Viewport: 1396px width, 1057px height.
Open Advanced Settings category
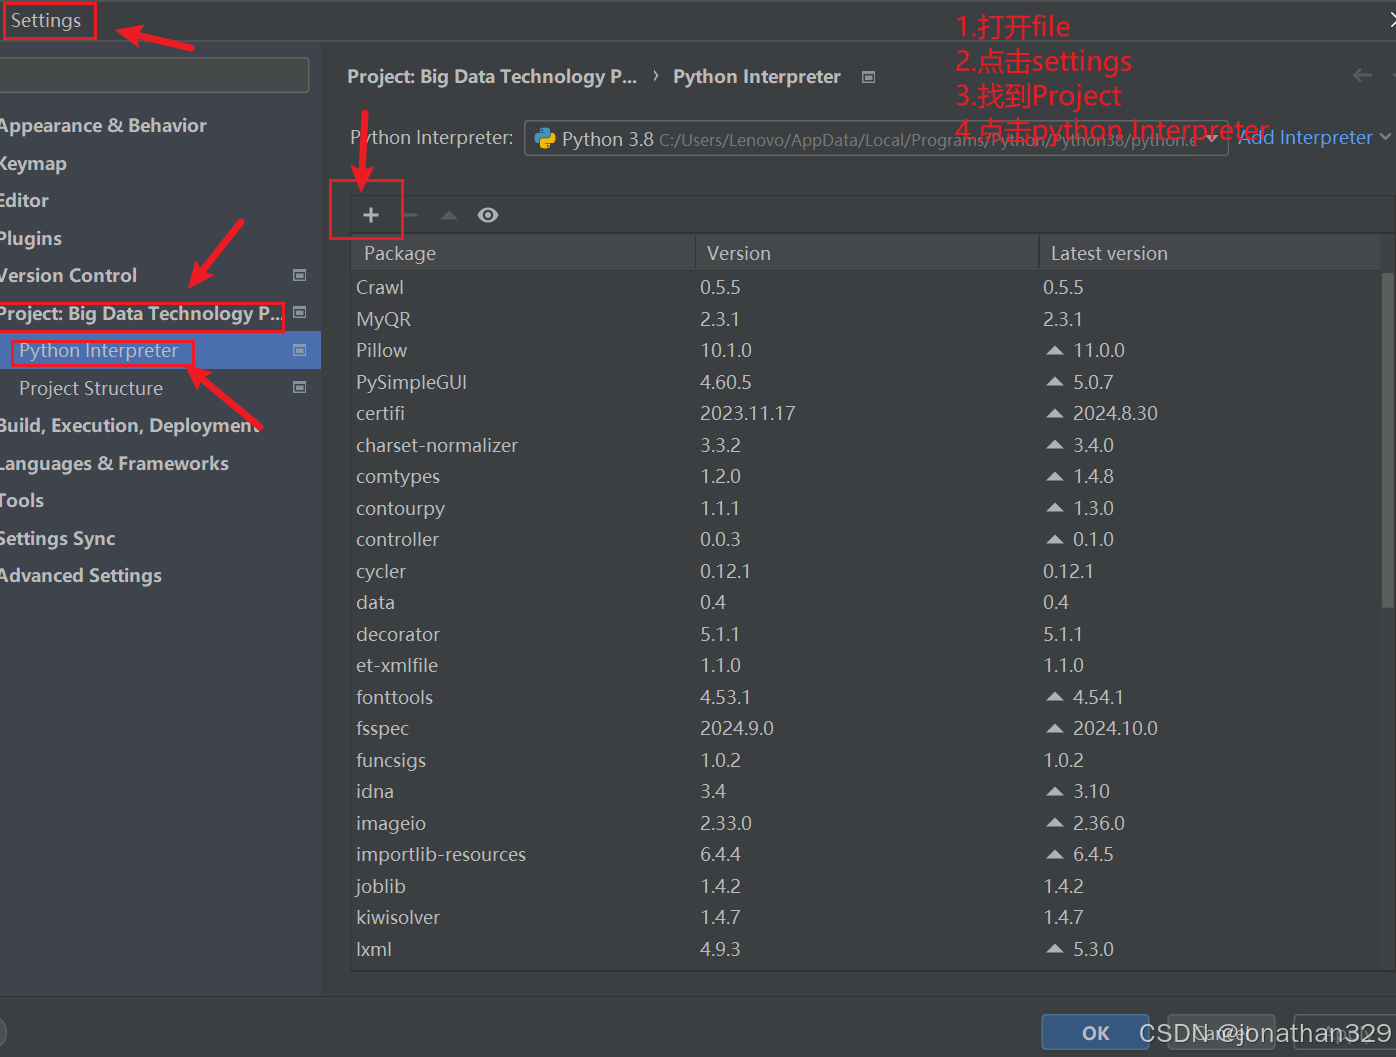pyautogui.click(x=81, y=575)
